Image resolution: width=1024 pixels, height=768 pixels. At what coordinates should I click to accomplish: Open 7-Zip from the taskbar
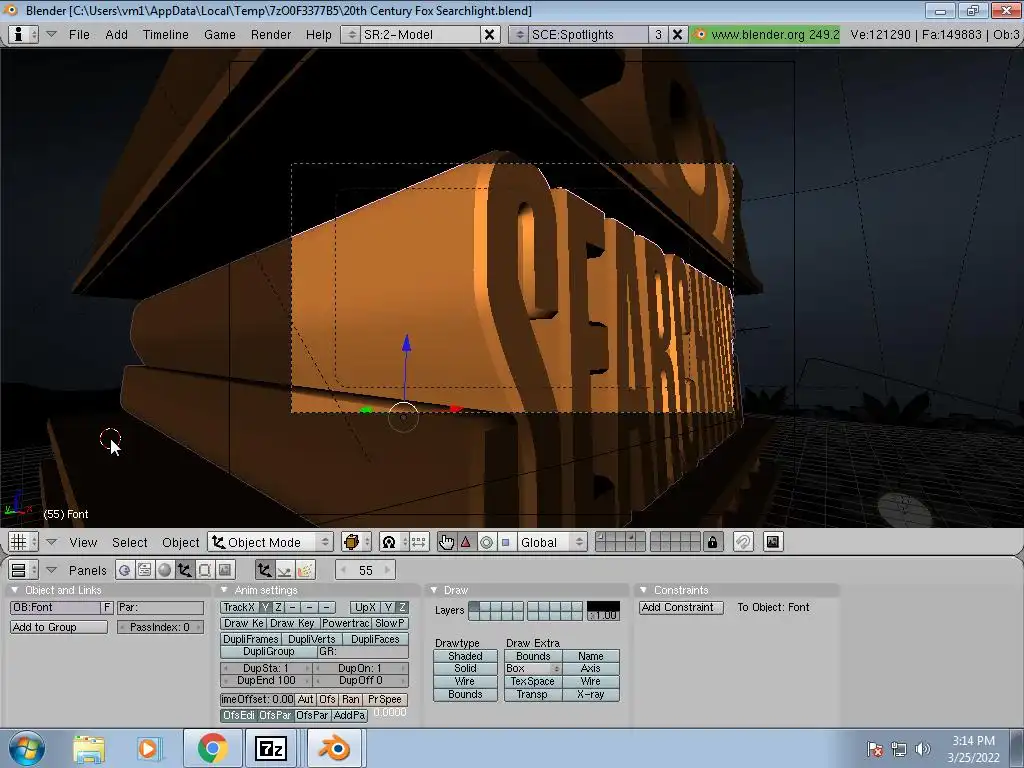click(271, 748)
